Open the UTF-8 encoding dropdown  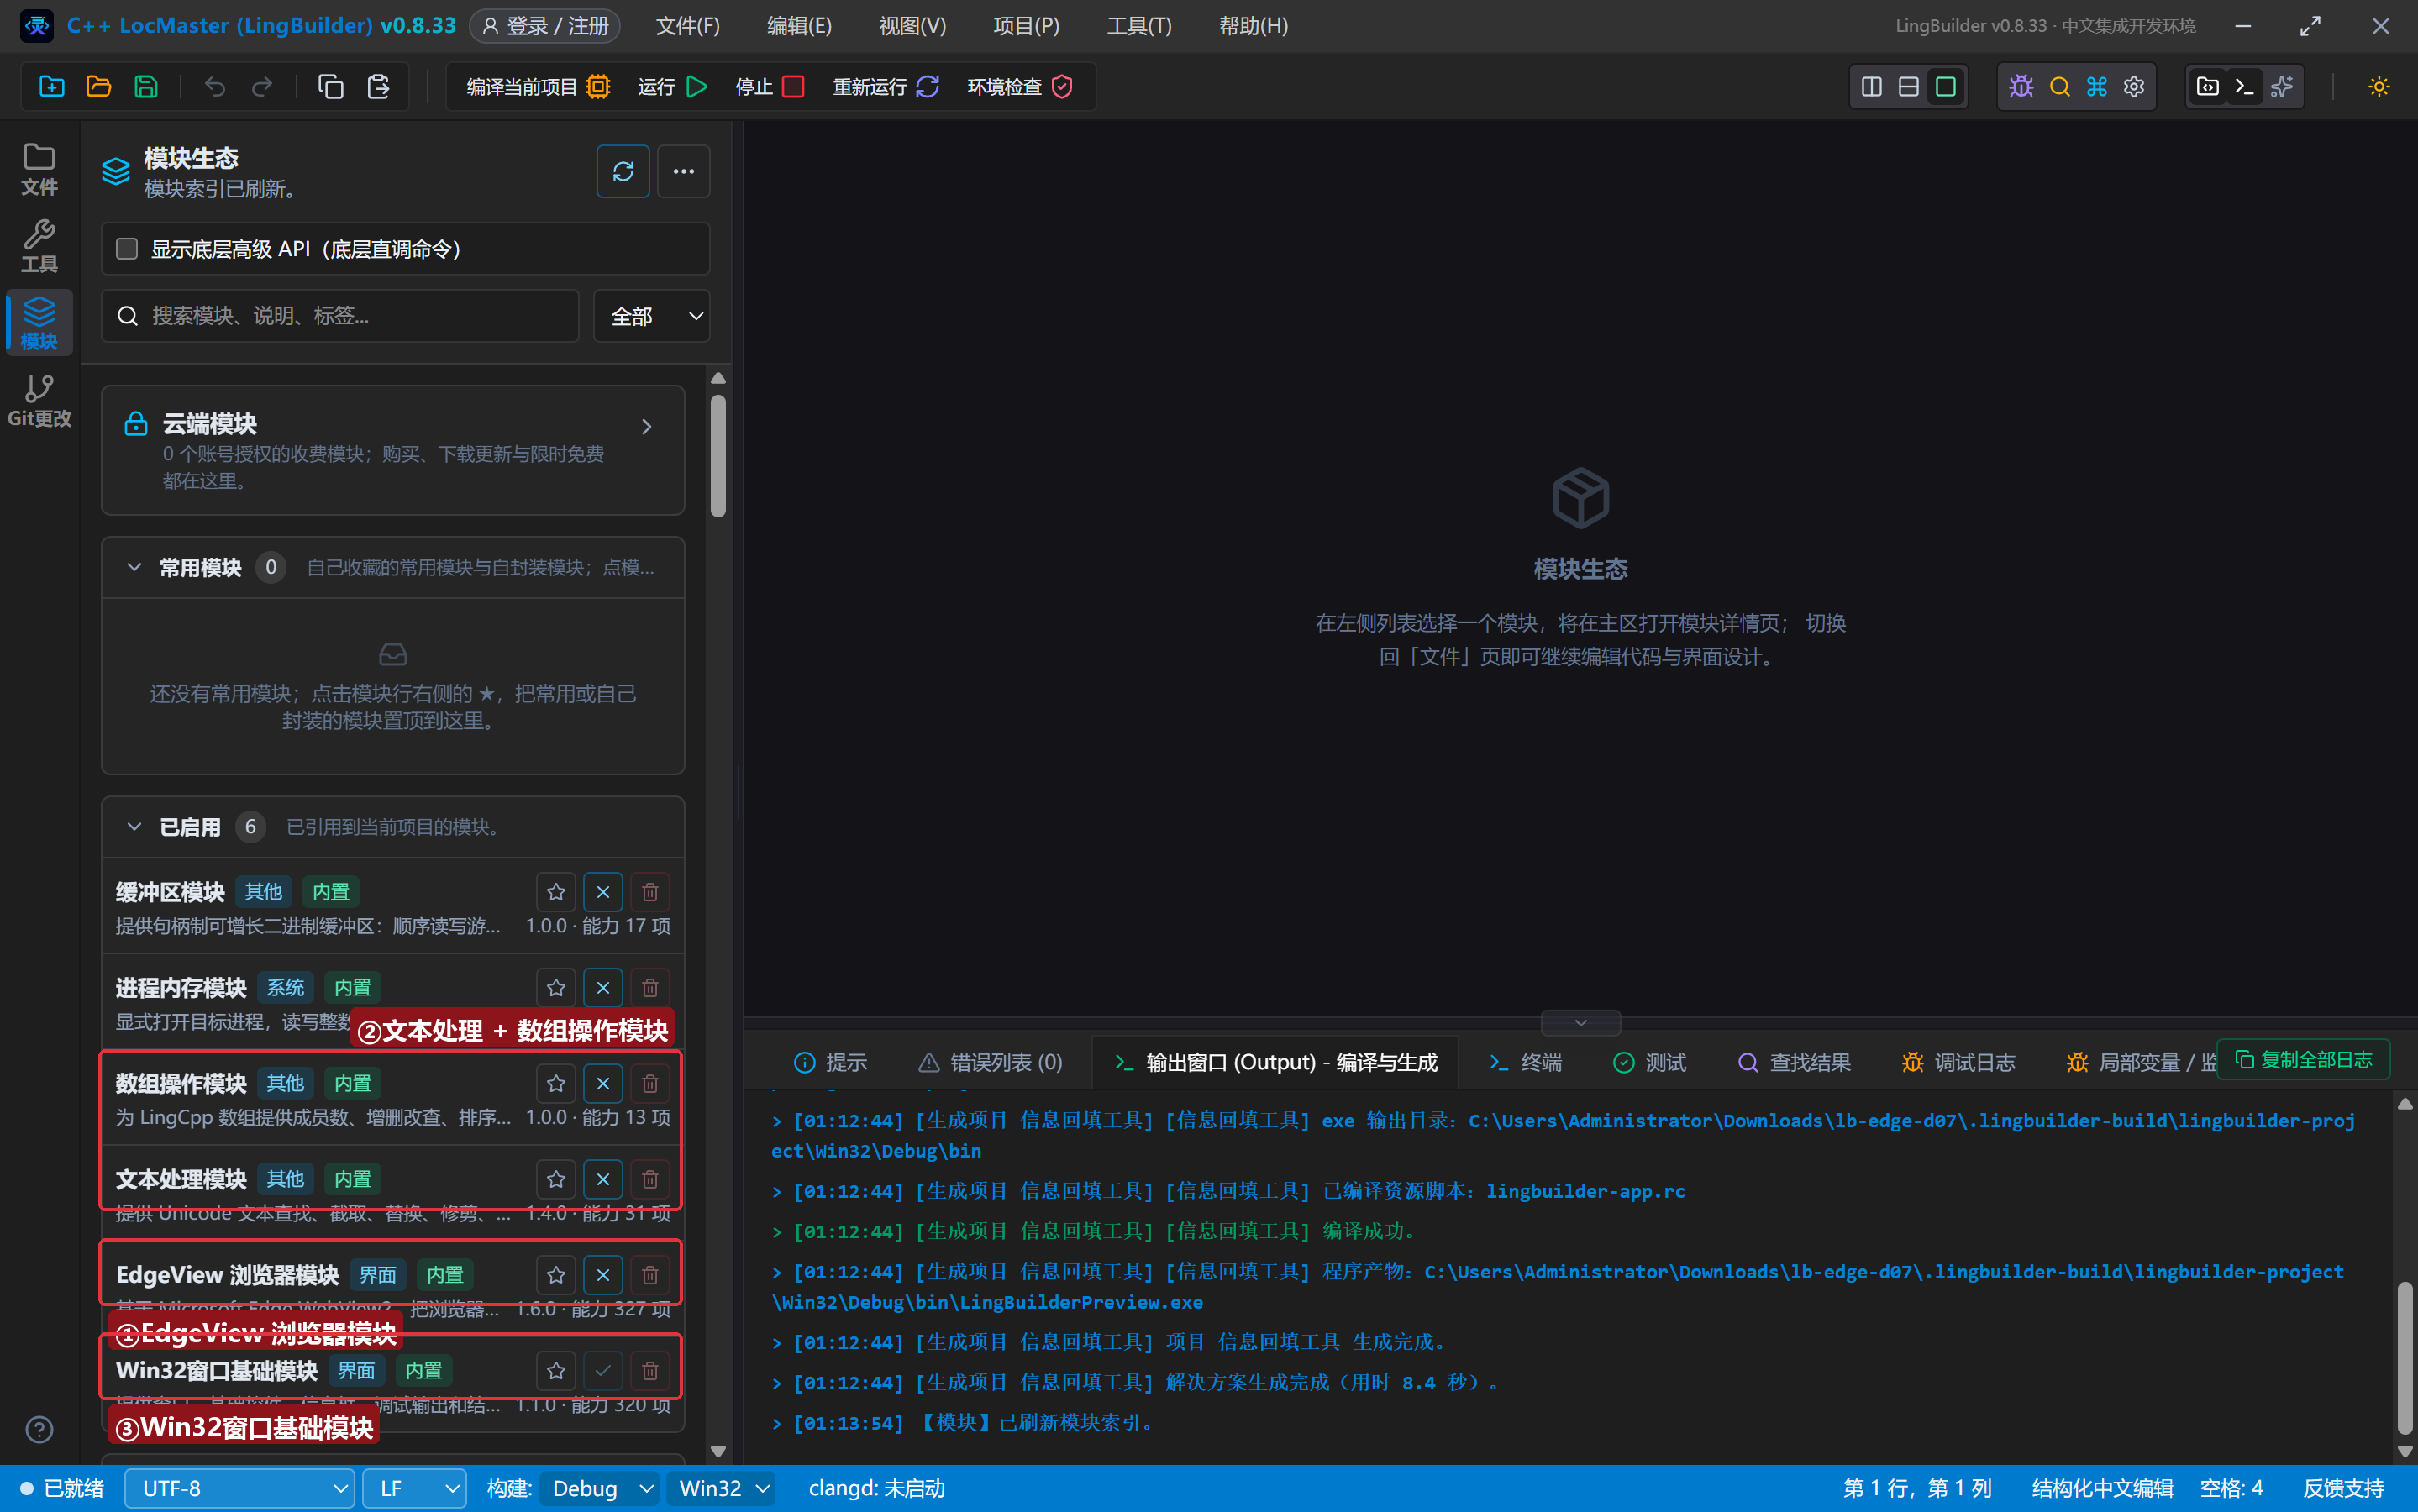click(240, 1489)
